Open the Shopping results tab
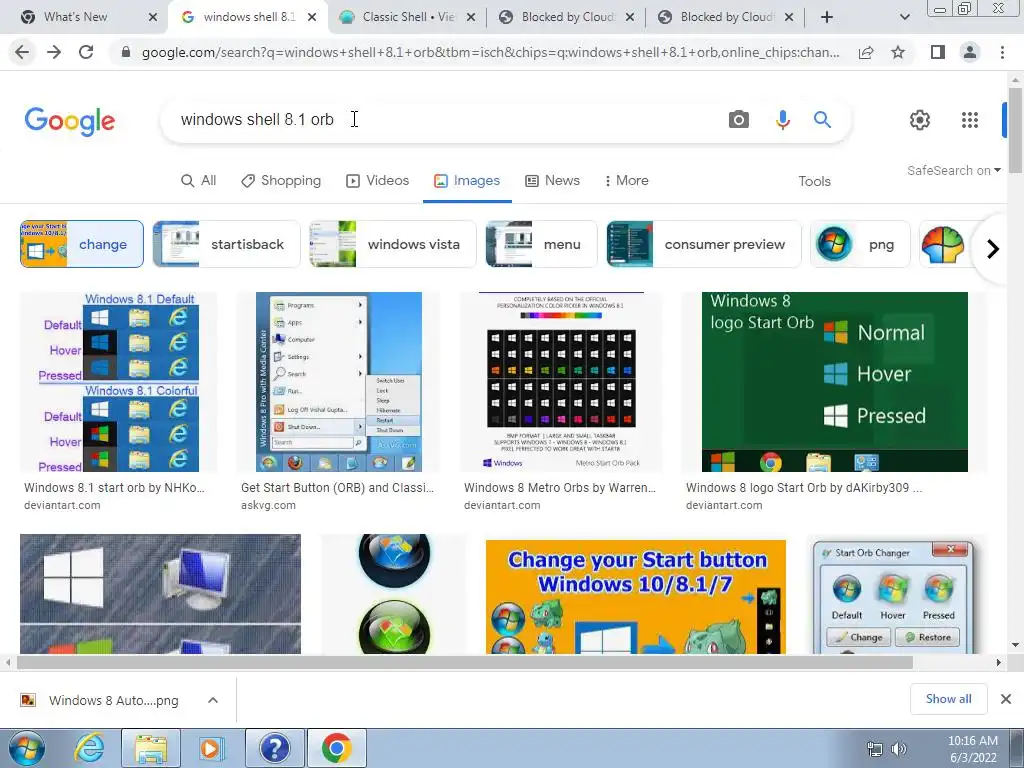 pyautogui.click(x=281, y=180)
